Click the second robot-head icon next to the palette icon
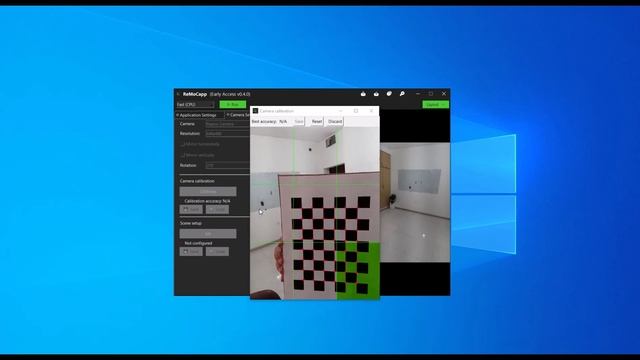640x360 pixels. coord(376,94)
